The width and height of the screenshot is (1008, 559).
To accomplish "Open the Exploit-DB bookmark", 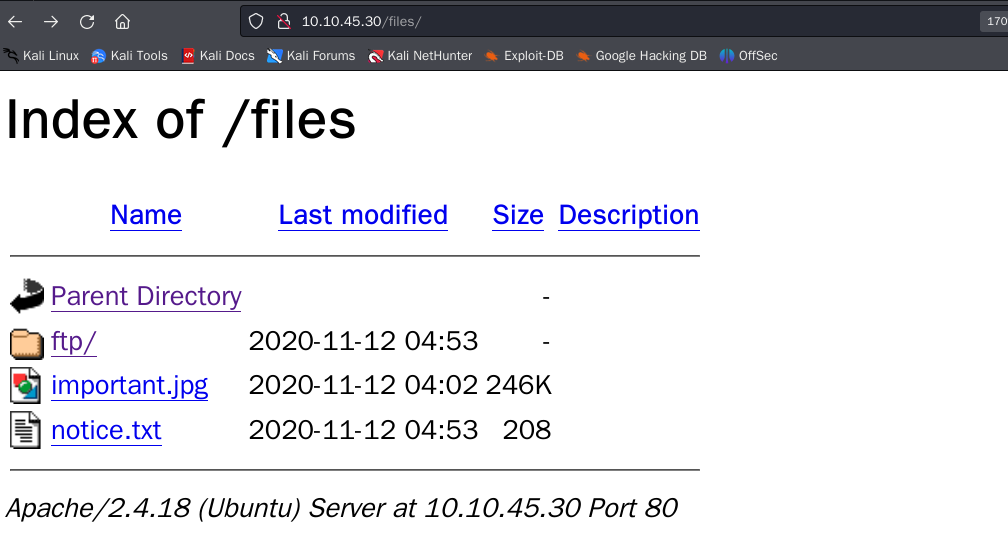I will (x=524, y=56).
